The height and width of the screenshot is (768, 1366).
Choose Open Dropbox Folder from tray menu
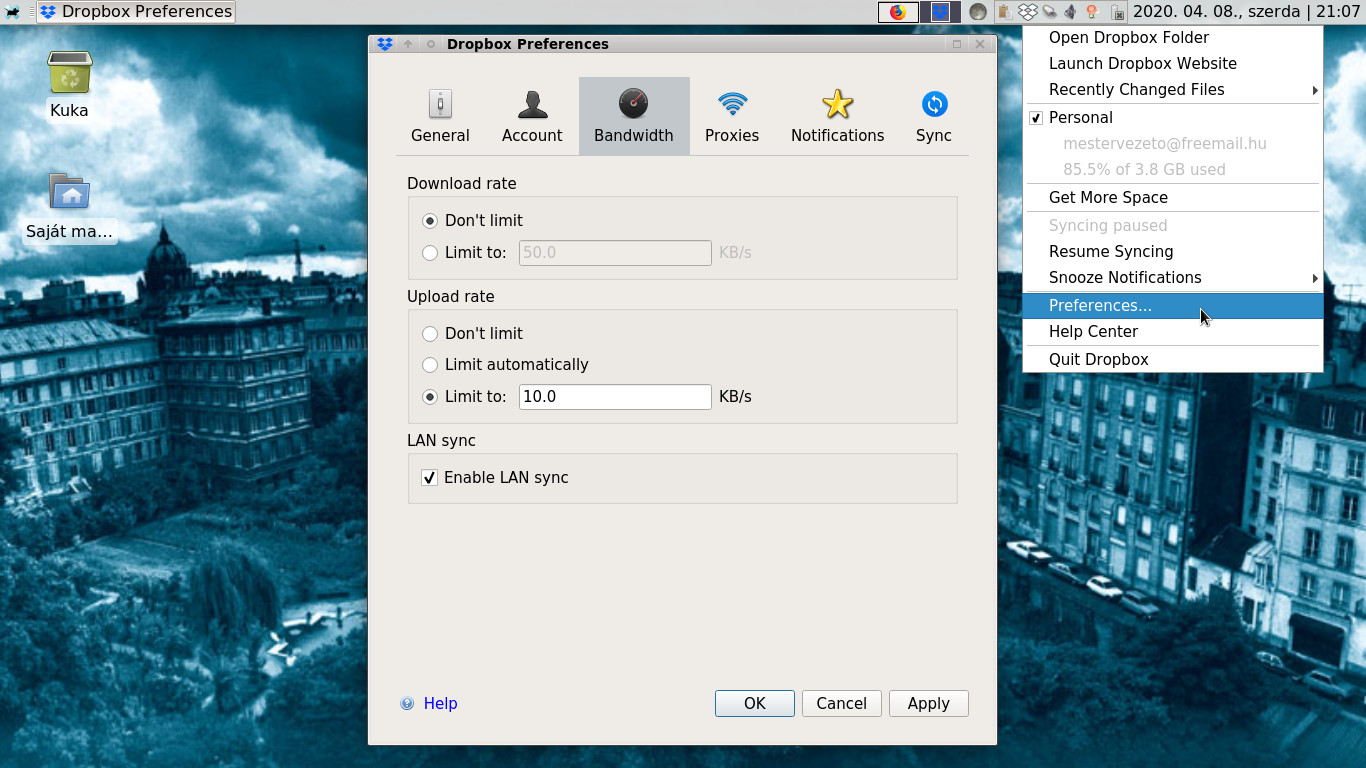pos(1173,38)
